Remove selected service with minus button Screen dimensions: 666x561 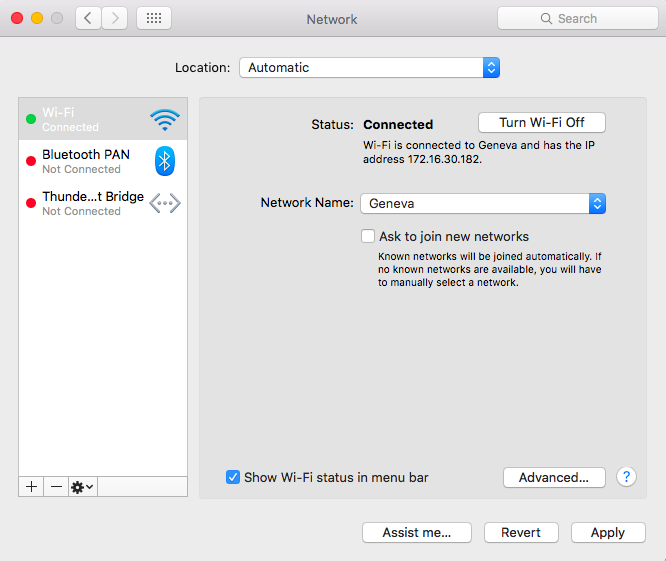[56, 486]
